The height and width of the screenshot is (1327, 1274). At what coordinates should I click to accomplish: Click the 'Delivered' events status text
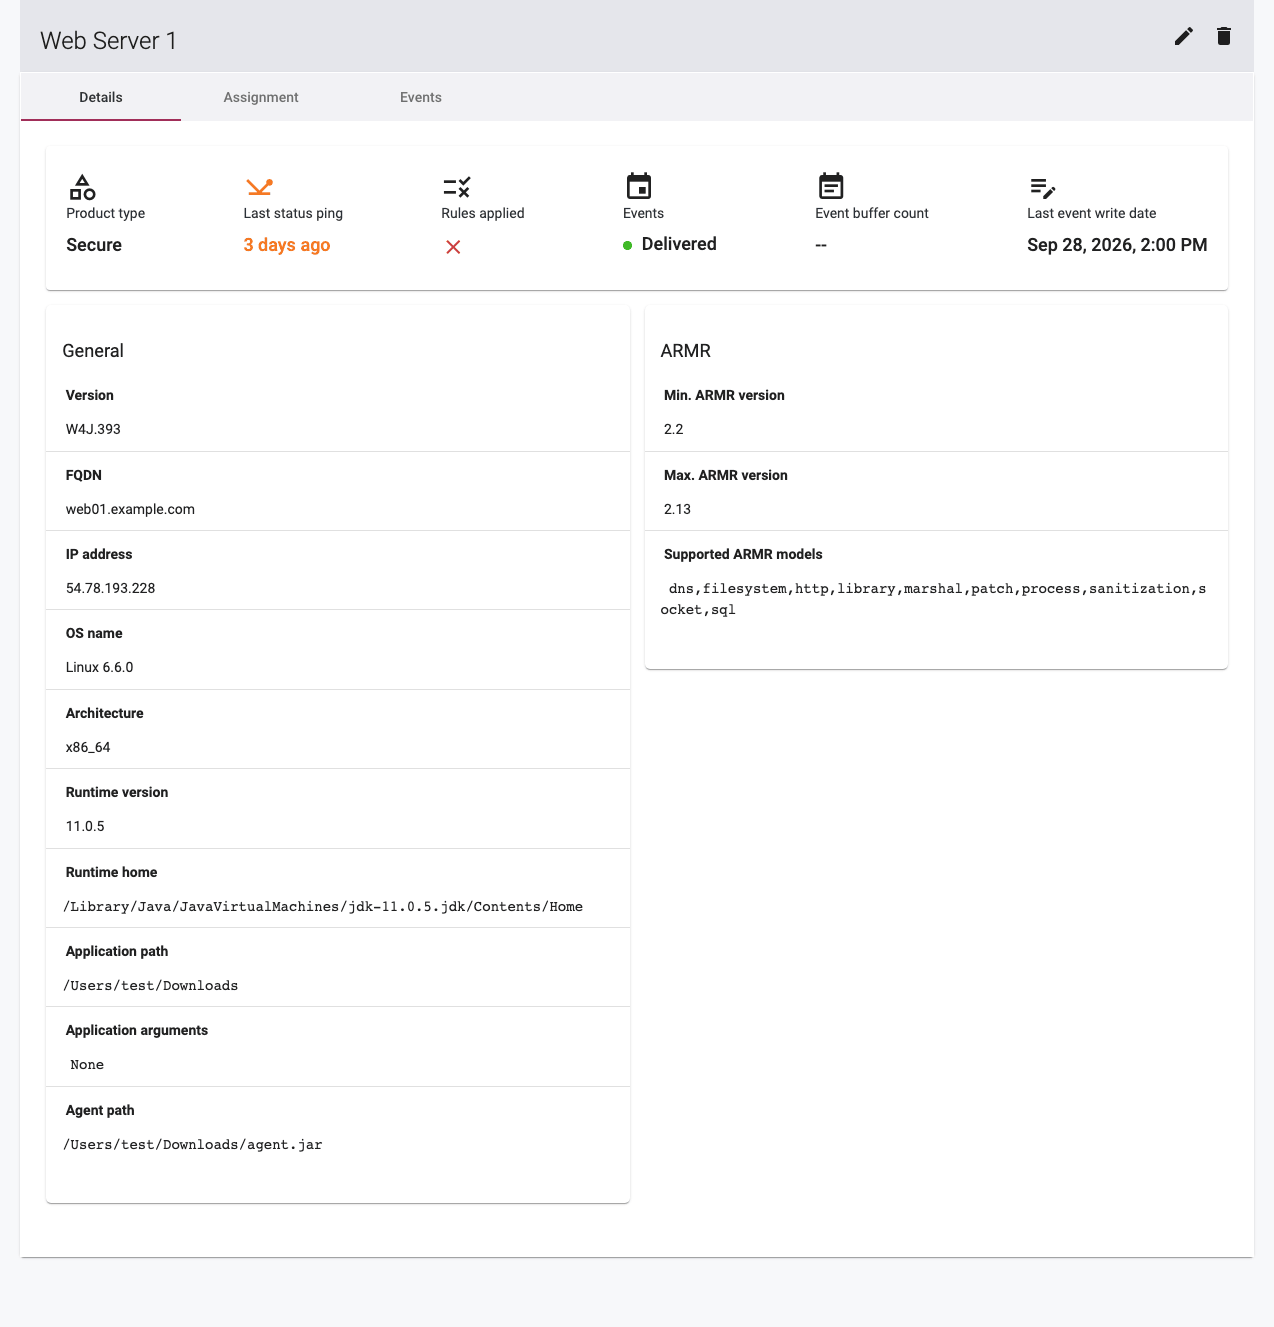pyautogui.click(x=679, y=244)
